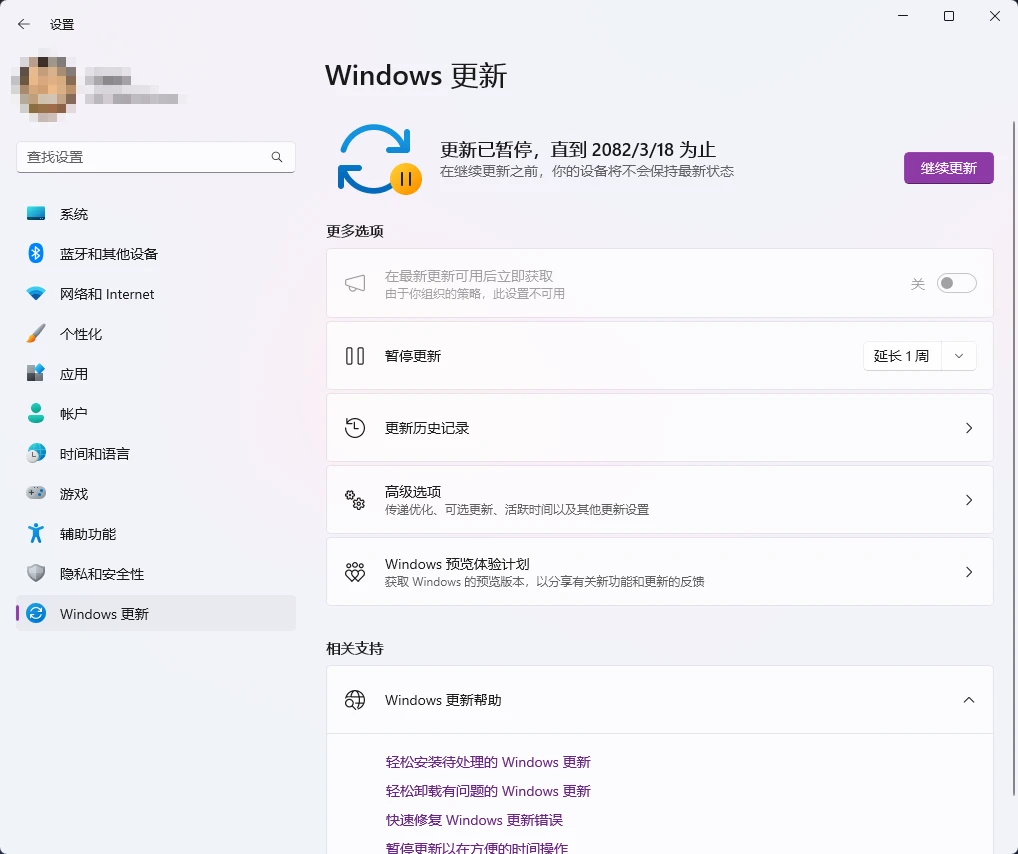Screen dimensions: 1018x854
Task: Select the 游戏 Xbox icon
Action: coord(36,493)
